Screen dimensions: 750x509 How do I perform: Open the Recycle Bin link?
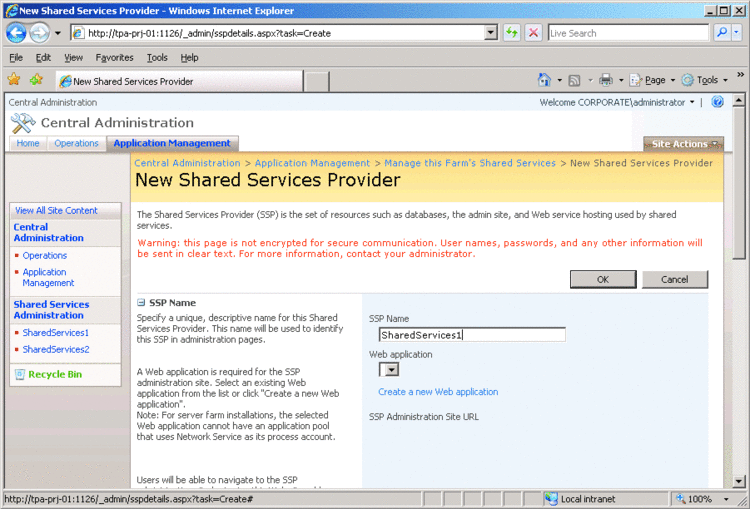click(55, 375)
